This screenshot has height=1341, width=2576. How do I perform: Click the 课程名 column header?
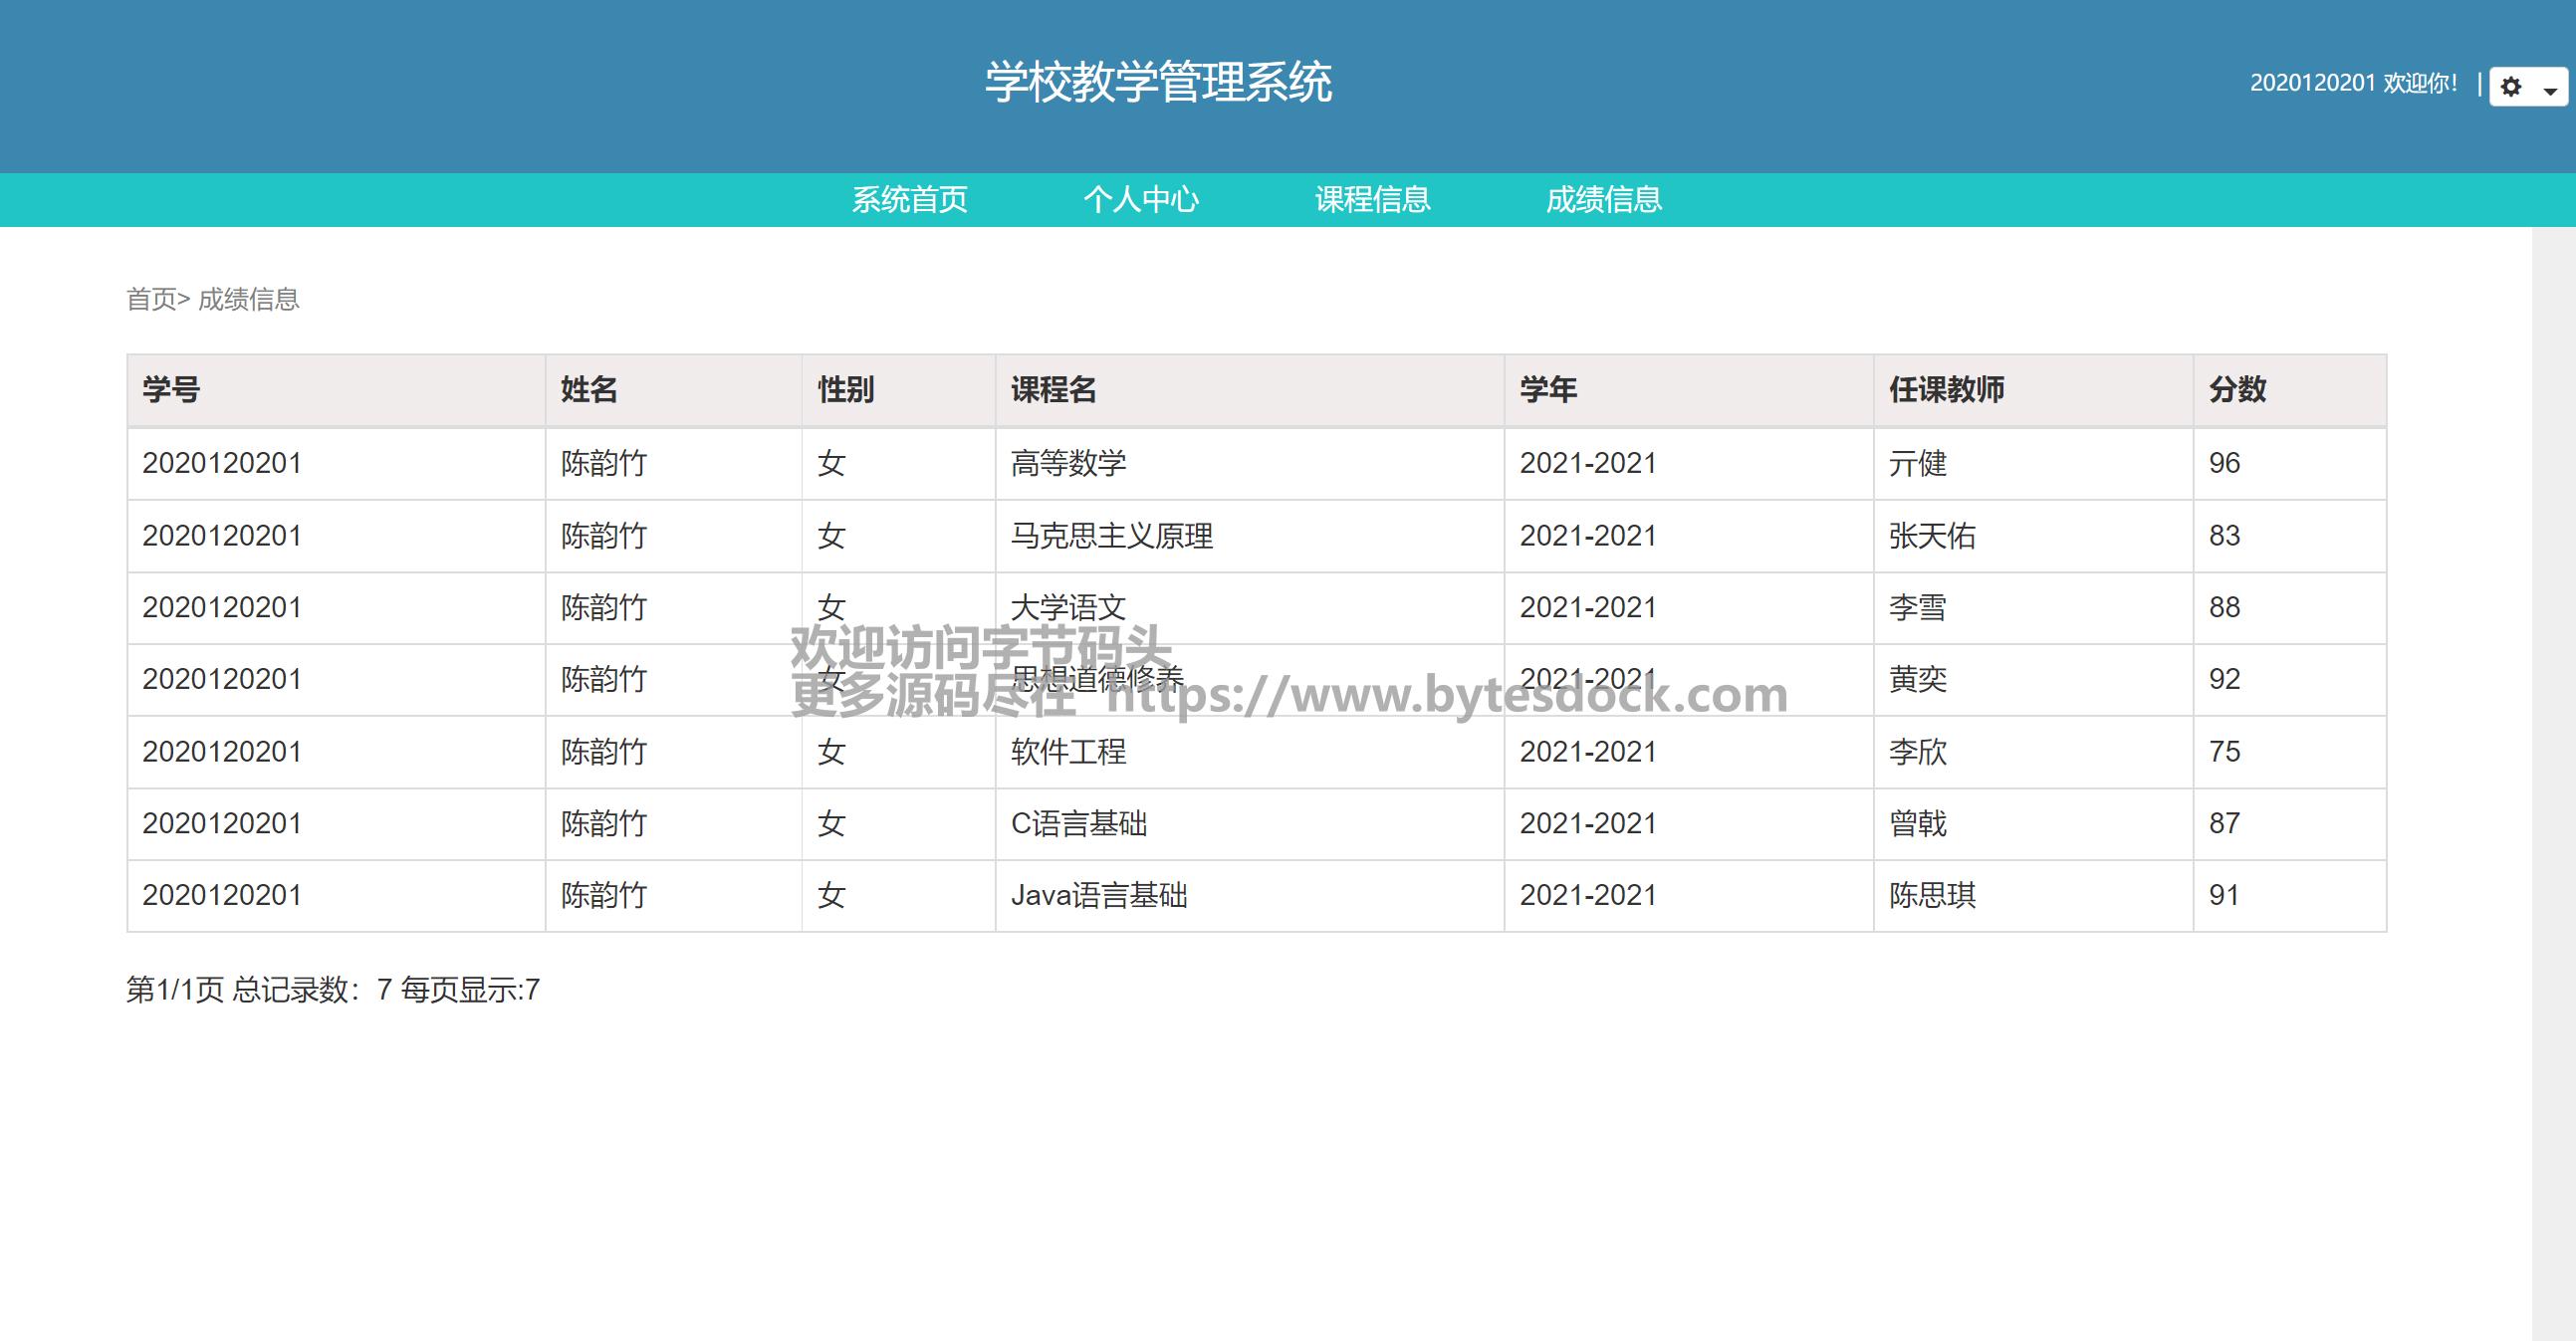1053,390
